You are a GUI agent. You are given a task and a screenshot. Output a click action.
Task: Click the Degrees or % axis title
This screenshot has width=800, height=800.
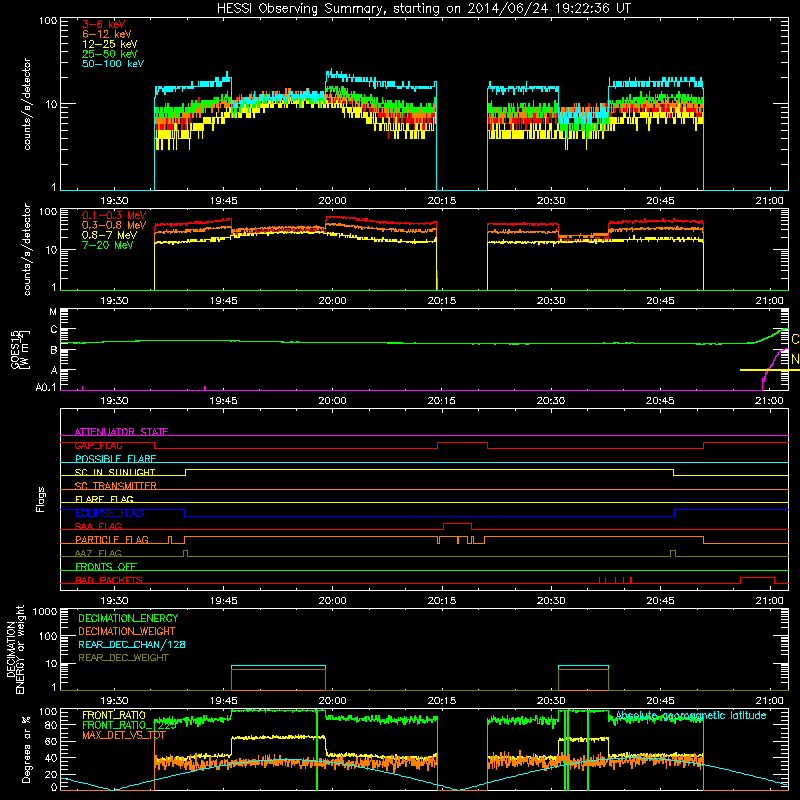tap(26, 749)
